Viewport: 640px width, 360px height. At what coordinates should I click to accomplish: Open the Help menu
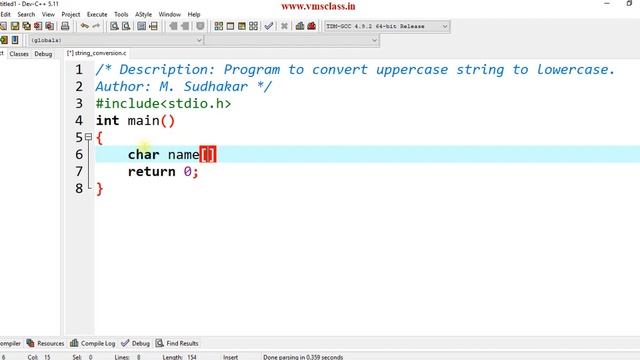(194, 14)
